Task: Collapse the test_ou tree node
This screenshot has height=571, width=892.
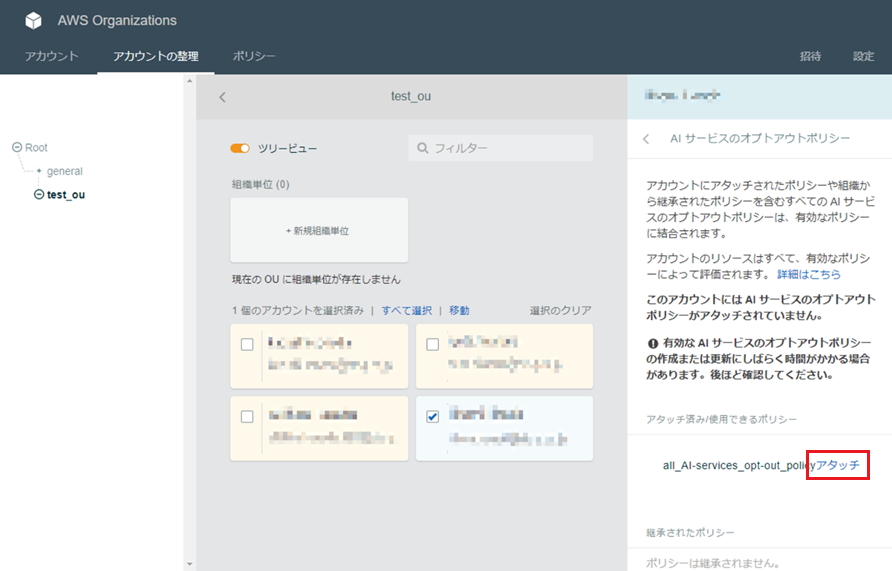Action: coord(39,195)
